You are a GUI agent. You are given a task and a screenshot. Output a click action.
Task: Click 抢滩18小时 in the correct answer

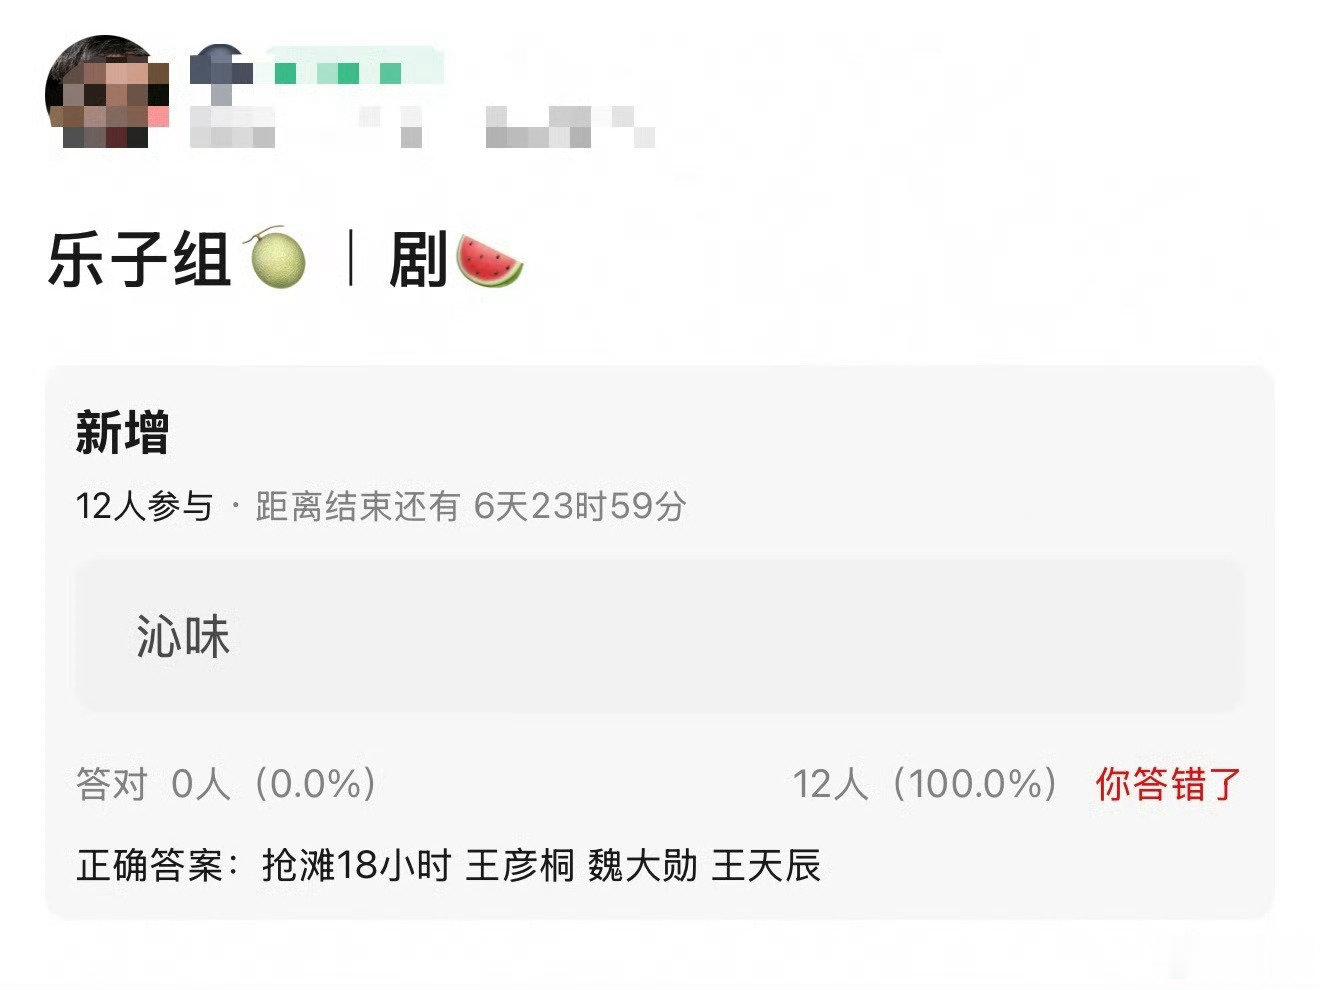click(x=357, y=865)
